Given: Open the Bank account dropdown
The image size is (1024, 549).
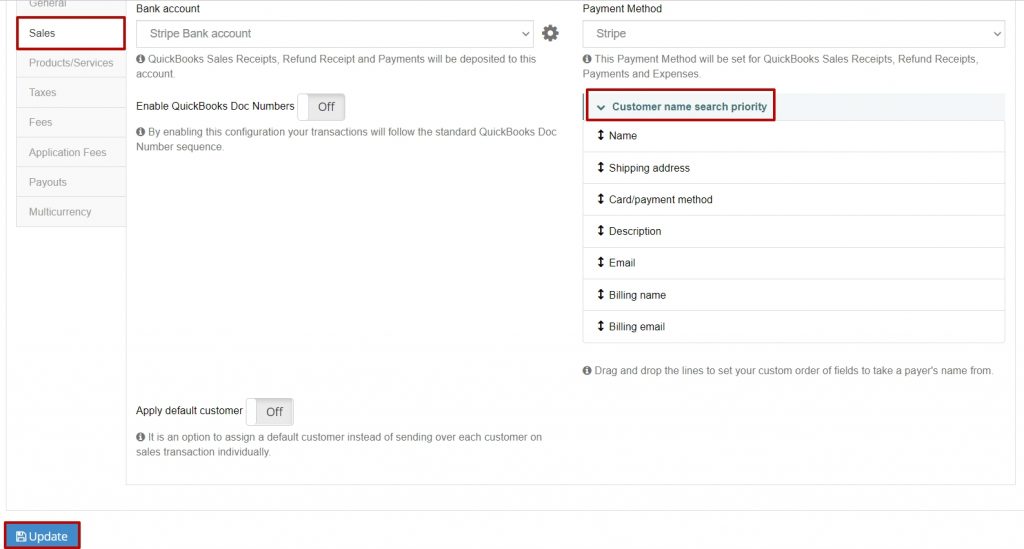Looking at the screenshot, I should pos(334,34).
